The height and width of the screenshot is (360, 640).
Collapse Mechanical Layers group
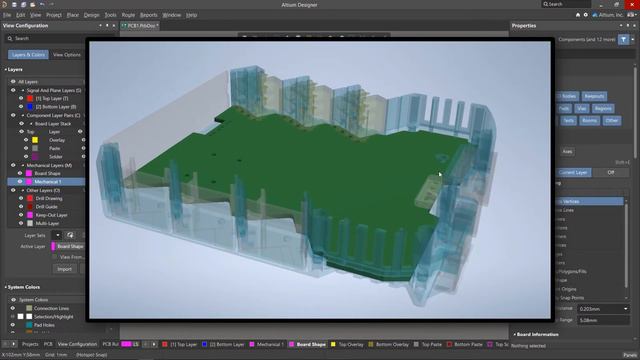click(23, 165)
